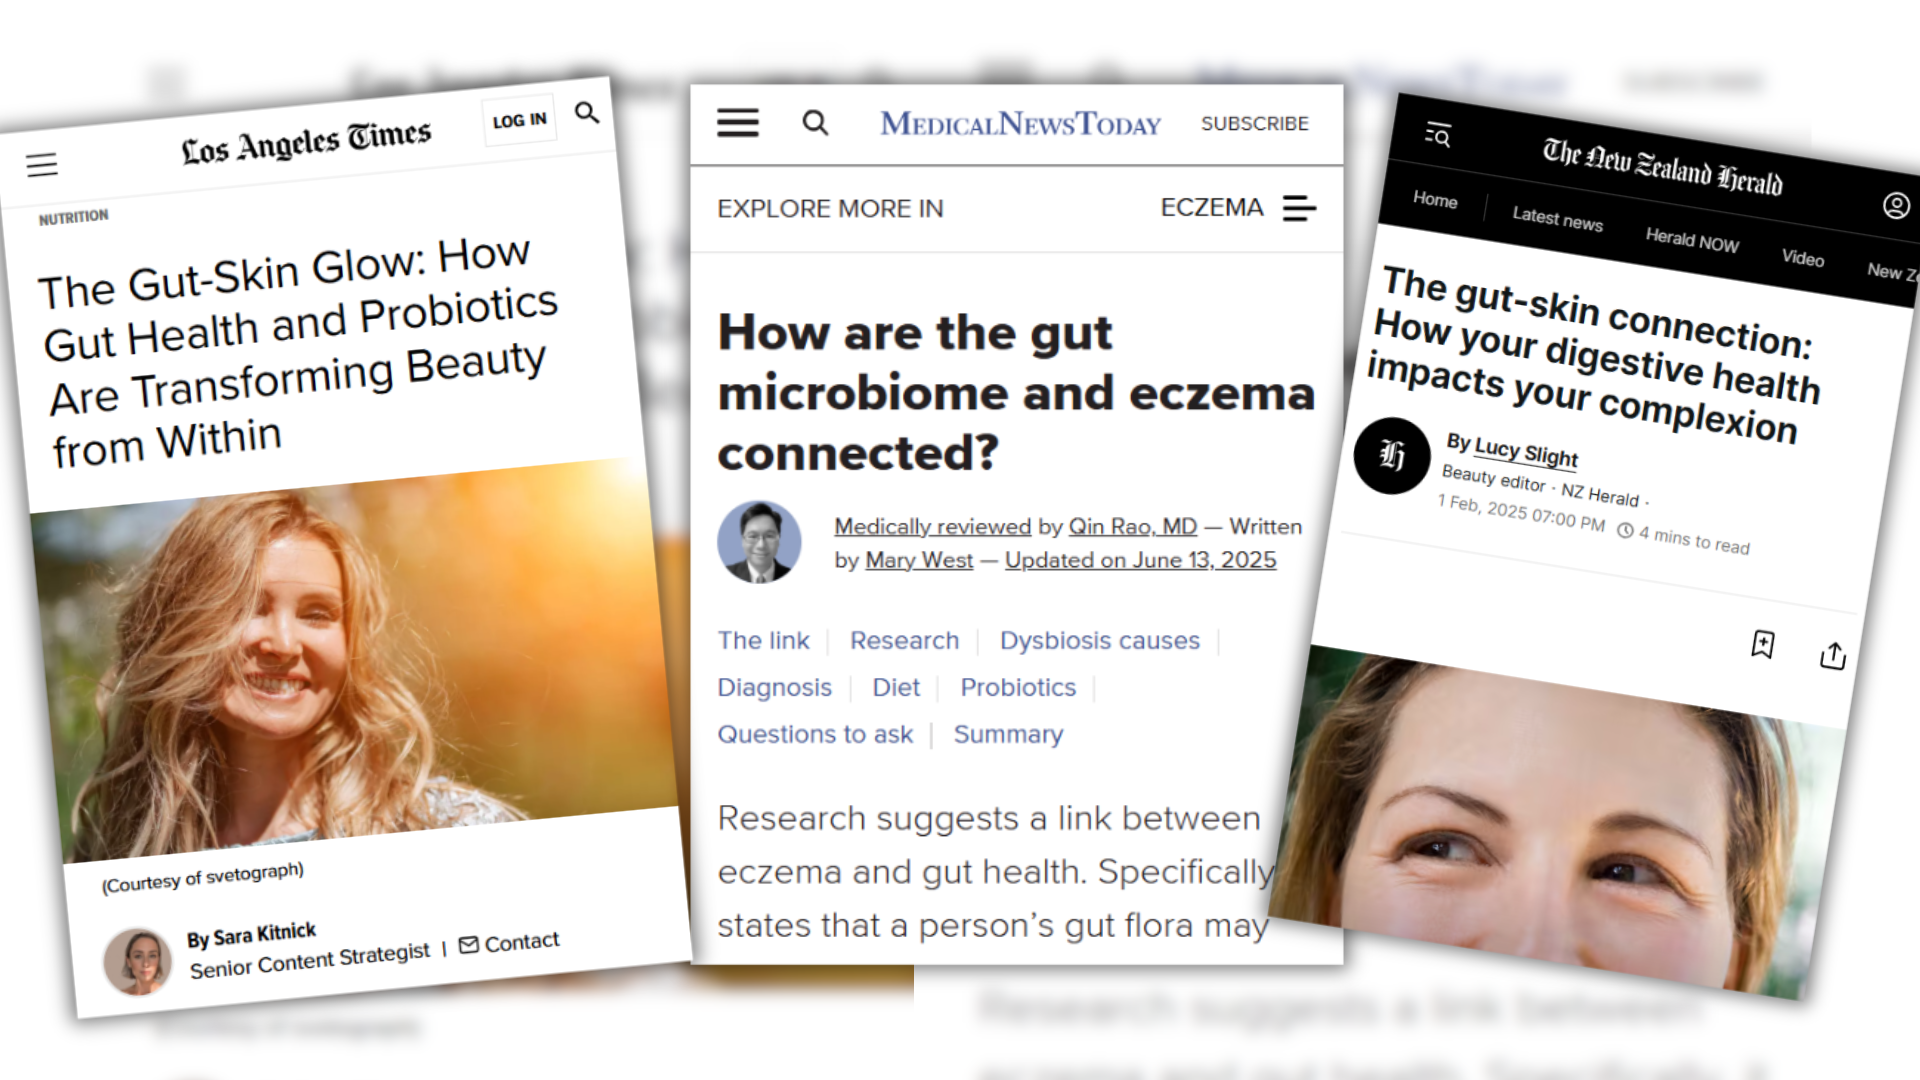Bookmark the NZ Herald article
The image size is (1920, 1080).
click(x=1763, y=644)
